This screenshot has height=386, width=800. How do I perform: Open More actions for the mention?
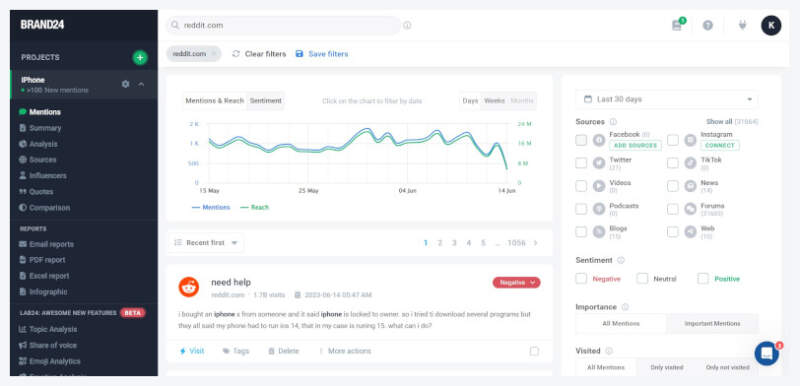point(344,351)
